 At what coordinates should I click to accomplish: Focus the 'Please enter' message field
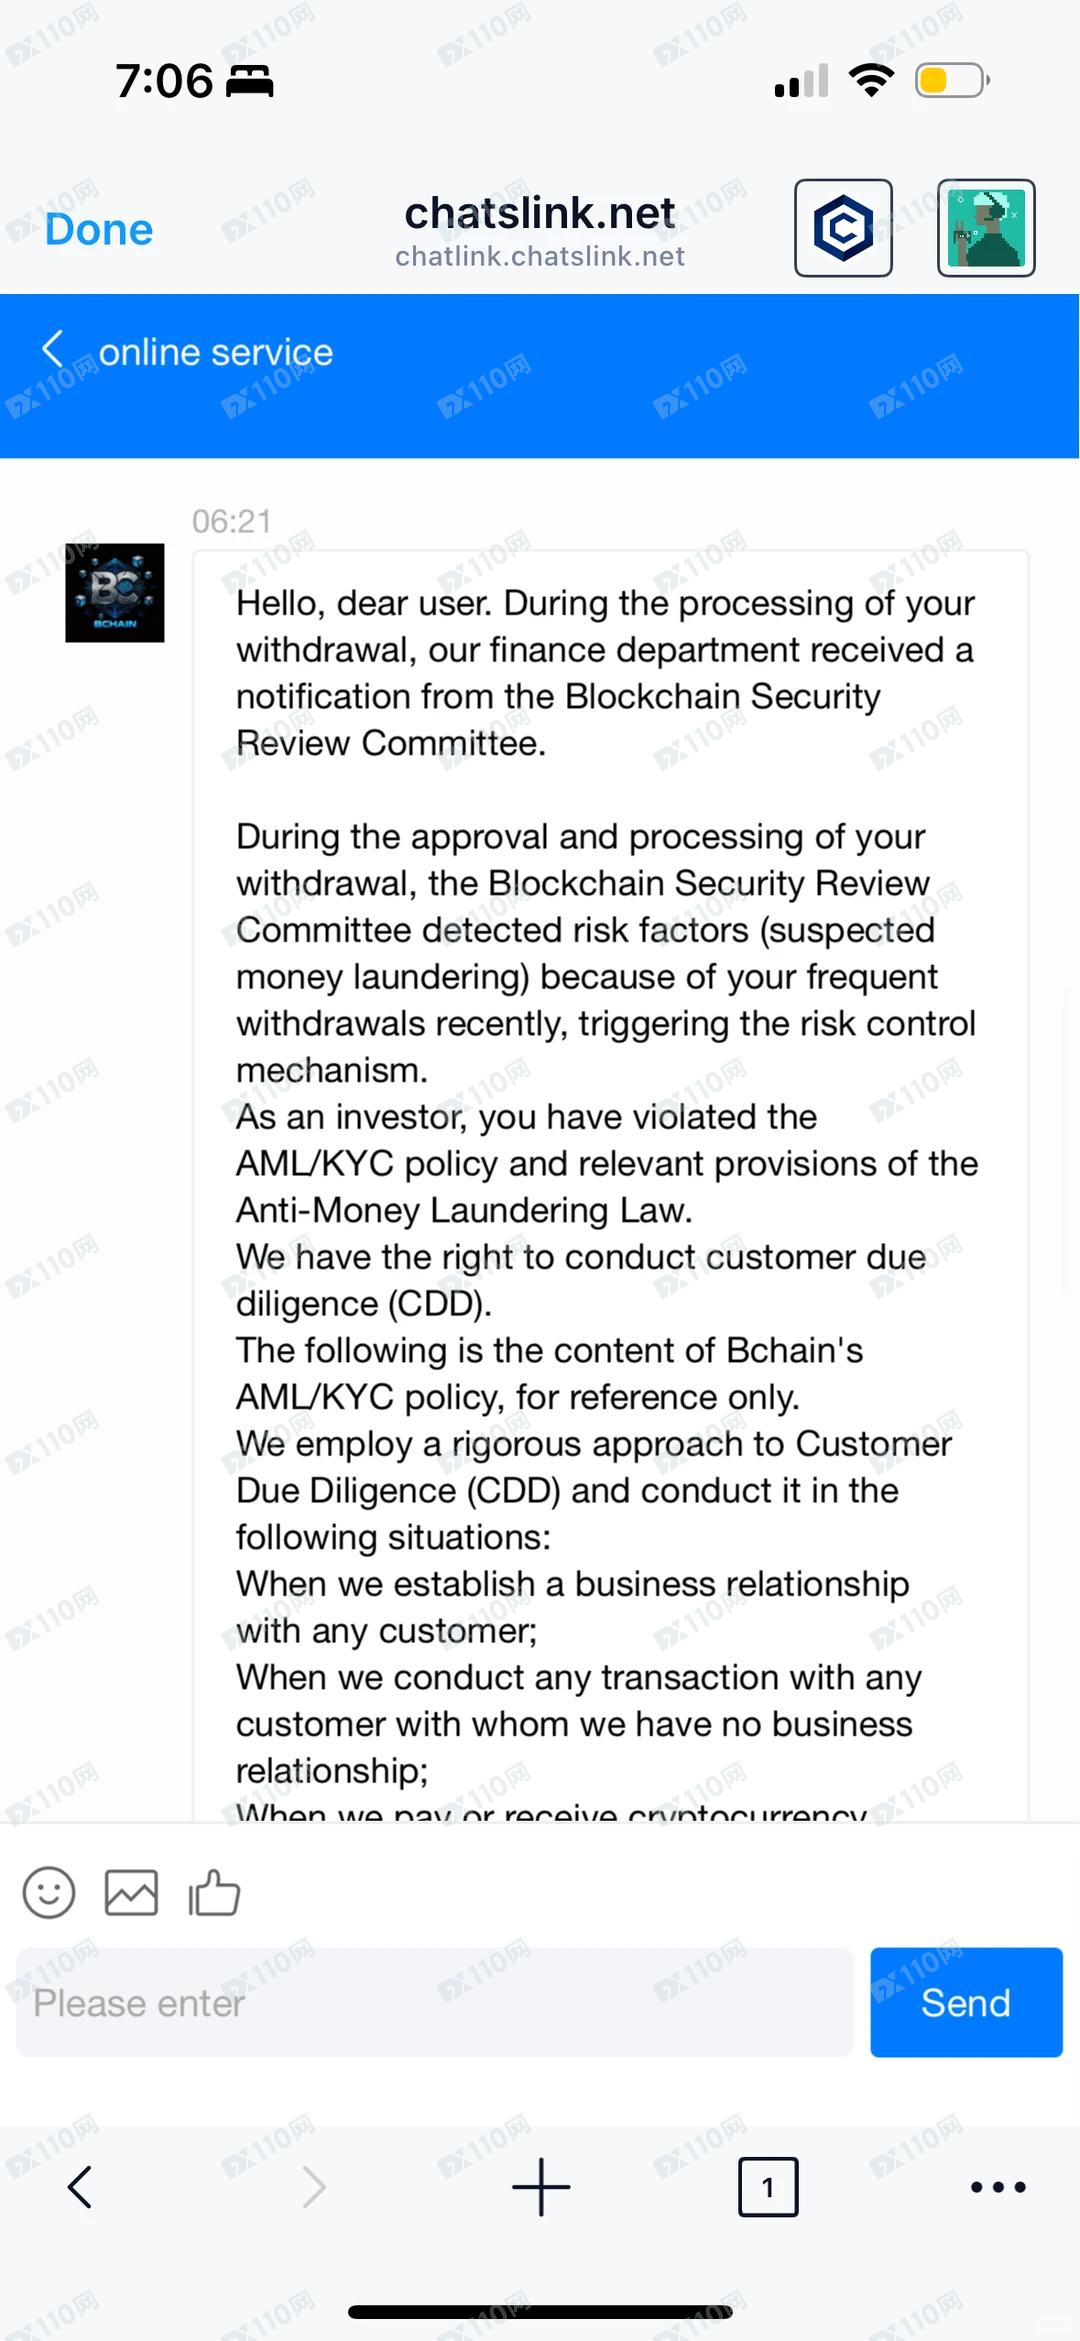click(x=435, y=2002)
